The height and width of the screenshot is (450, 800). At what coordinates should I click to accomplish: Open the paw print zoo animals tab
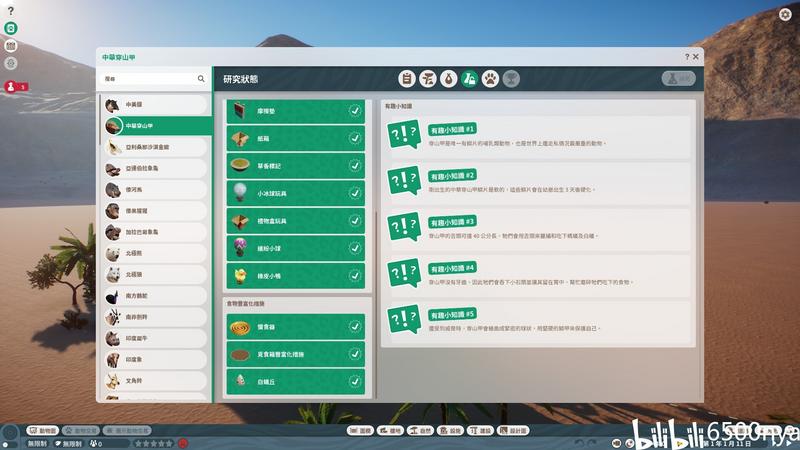point(490,79)
